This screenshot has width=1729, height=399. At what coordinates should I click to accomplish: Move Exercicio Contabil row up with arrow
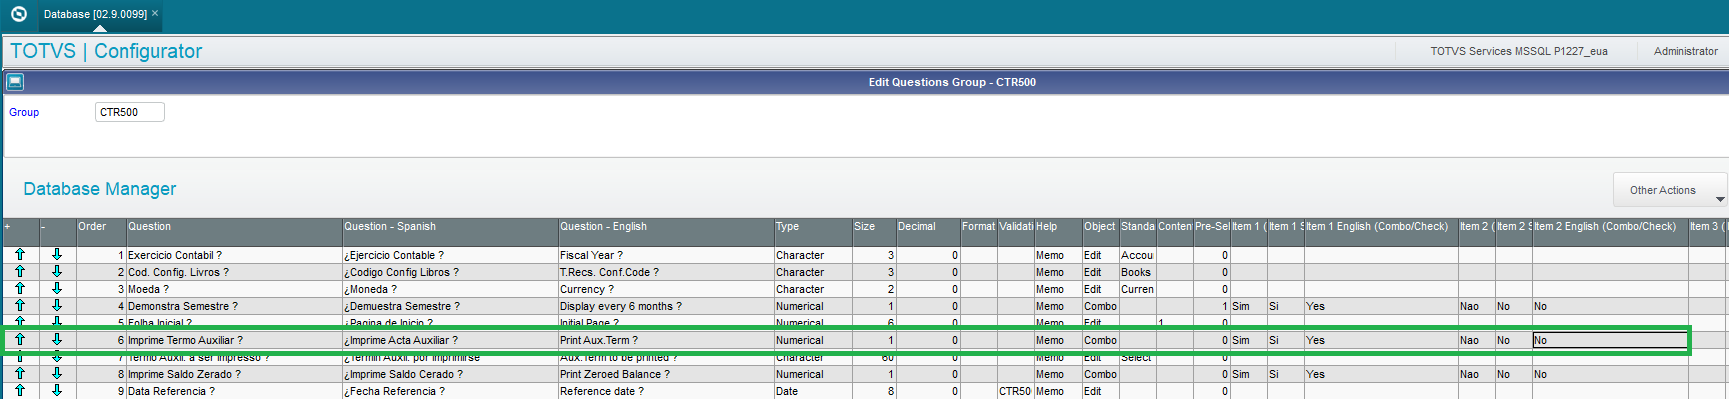pyautogui.click(x=20, y=255)
